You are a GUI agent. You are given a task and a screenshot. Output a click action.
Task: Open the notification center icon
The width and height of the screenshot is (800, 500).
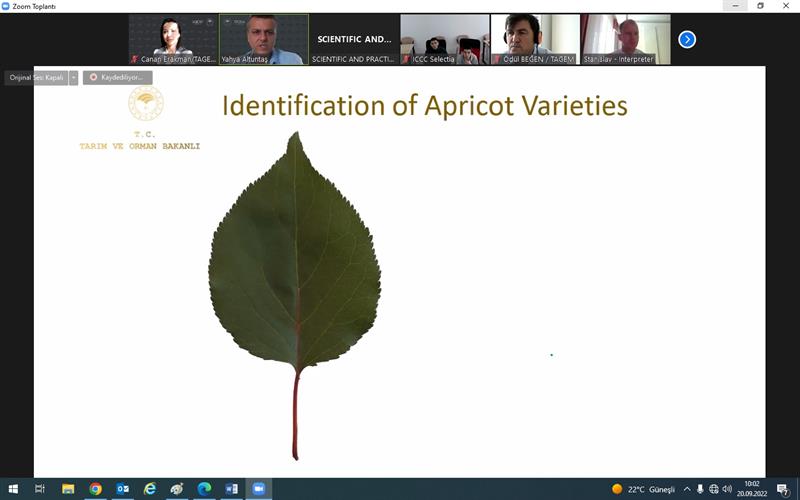783,490
